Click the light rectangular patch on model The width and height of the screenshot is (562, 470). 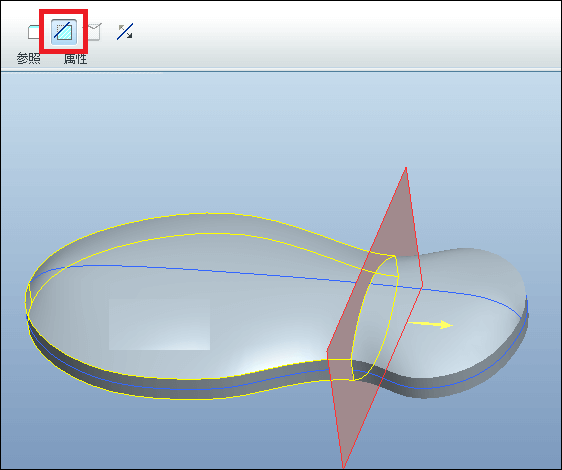(x=159, y=324)
